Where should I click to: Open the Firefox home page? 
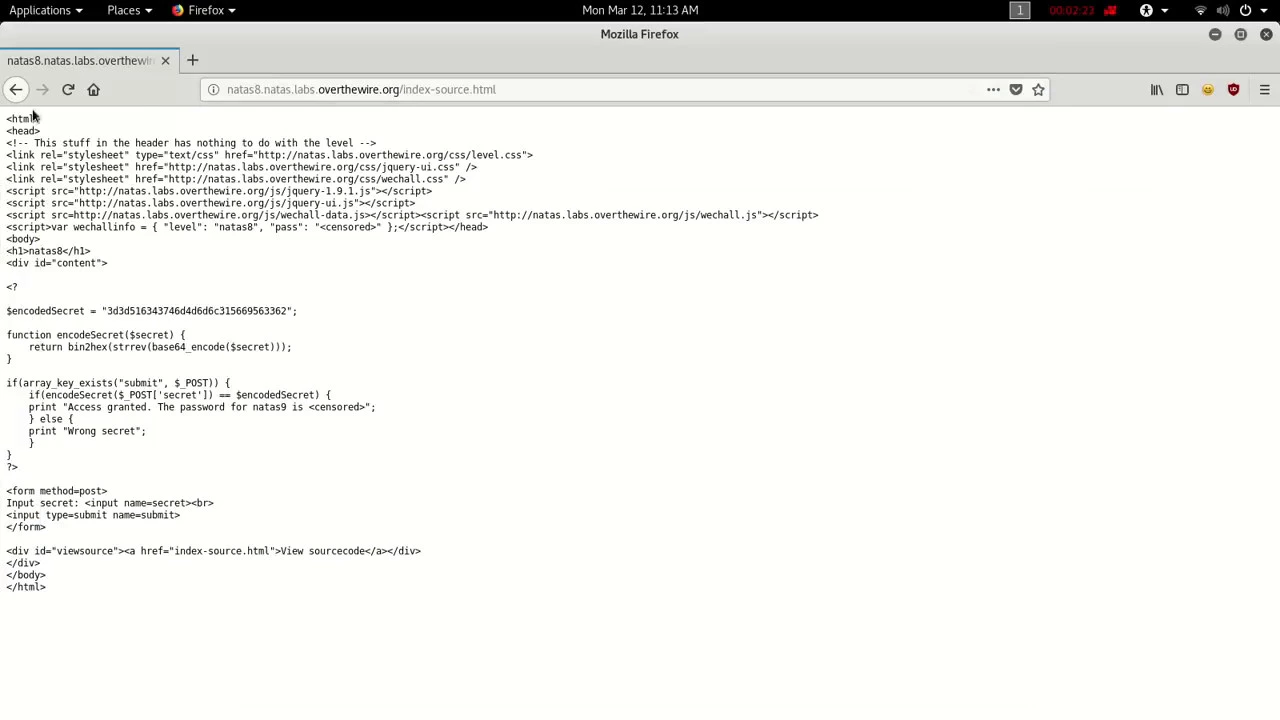click(x=94, y=90)
